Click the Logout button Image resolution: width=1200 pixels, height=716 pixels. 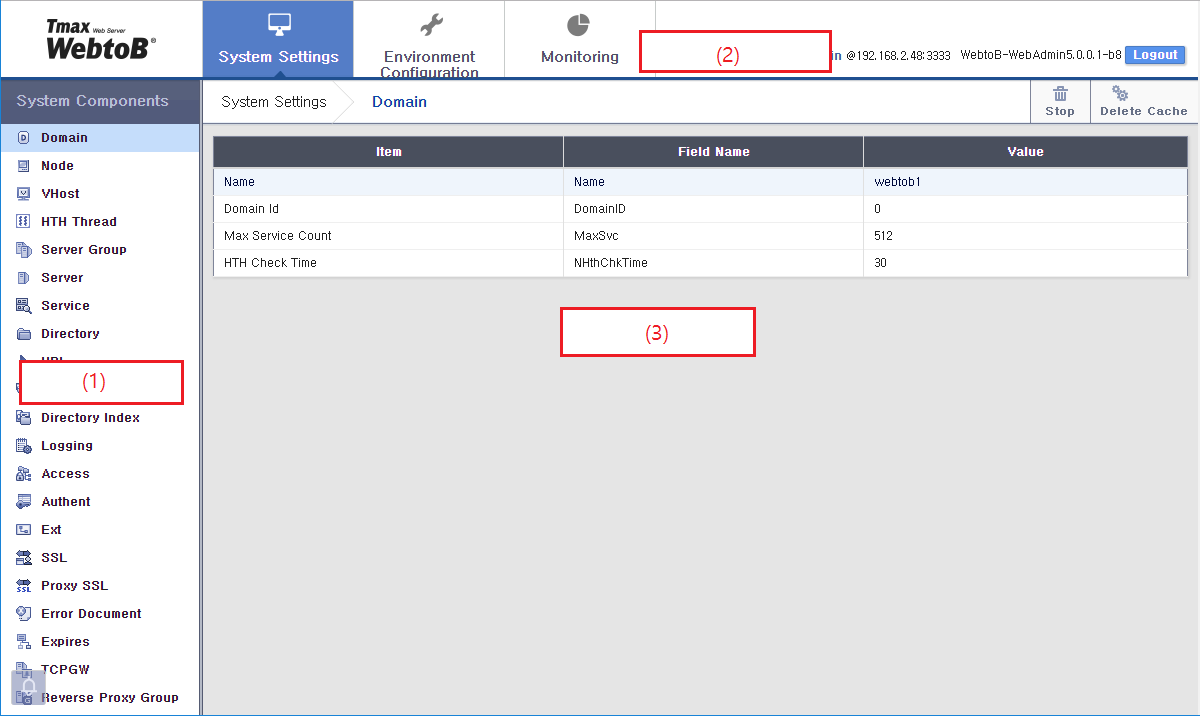point(1155,55)
